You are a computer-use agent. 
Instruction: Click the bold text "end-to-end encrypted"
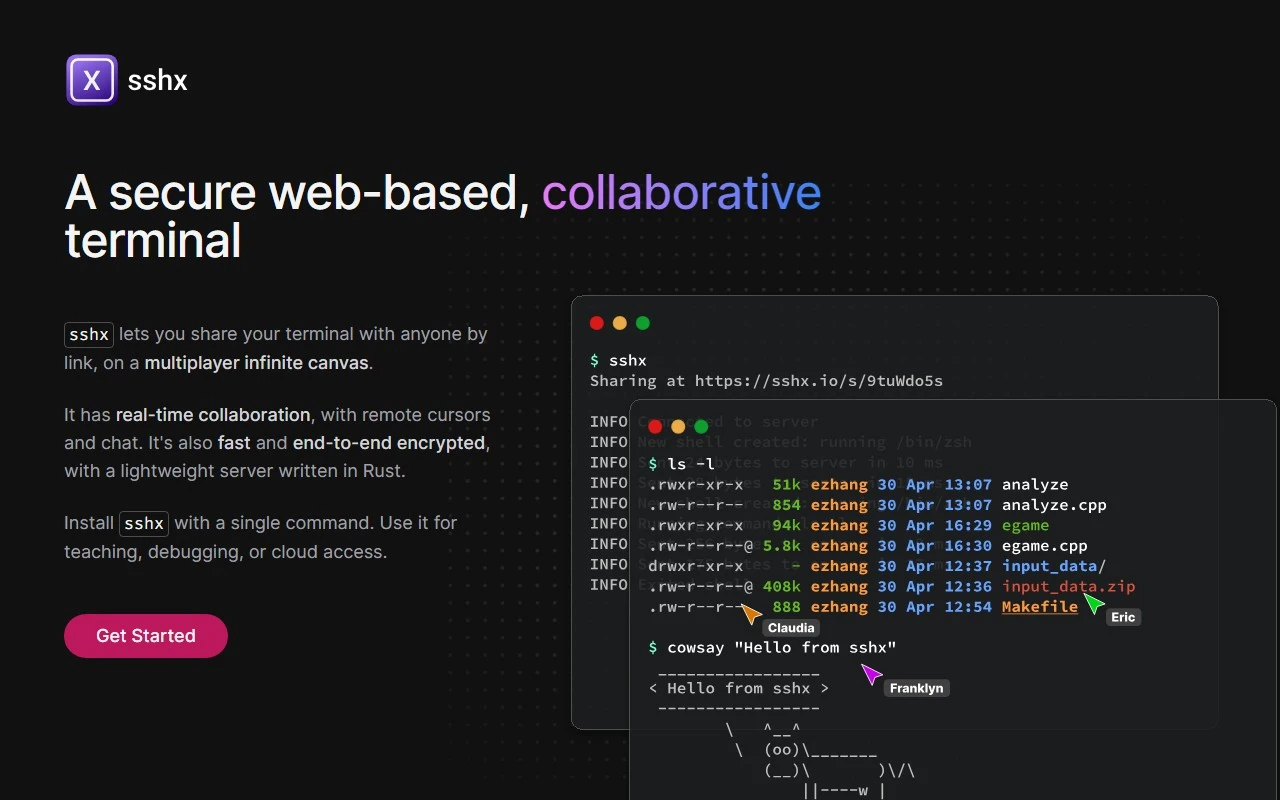pos(389,443)
